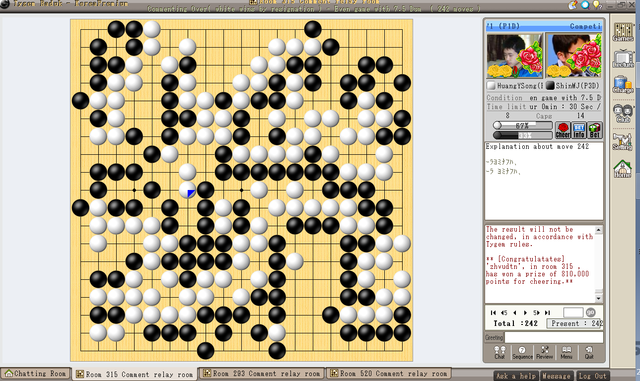The image size is (640, 381).
Task: Open Chat at bottom of game panel
Action: (500, 352)
